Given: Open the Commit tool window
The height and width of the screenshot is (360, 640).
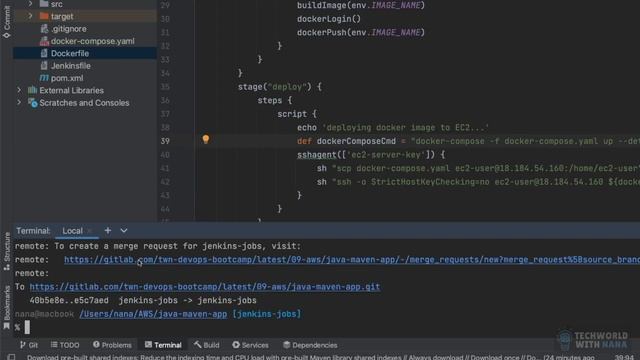Looking at the screenshot, I should [x=7, y=22].
